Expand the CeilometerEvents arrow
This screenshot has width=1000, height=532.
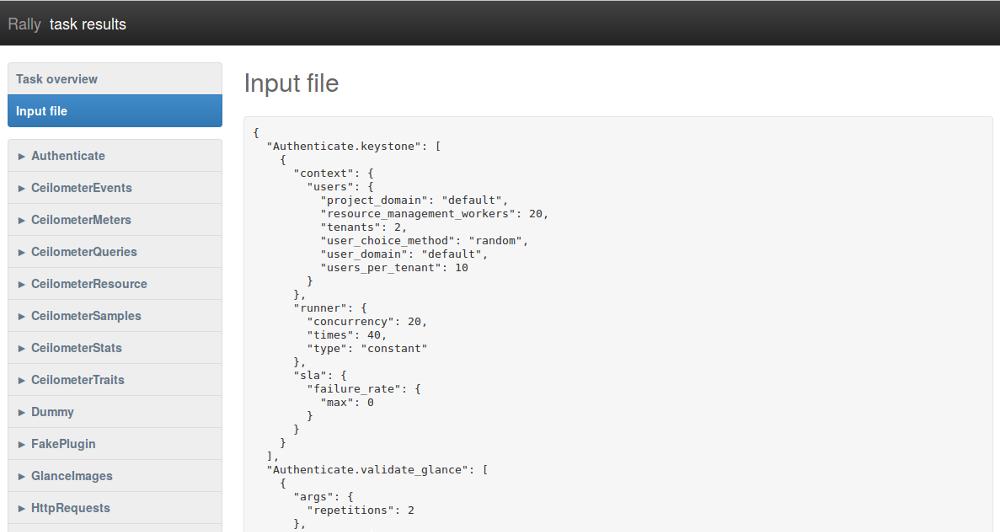(x=22, y=189)
